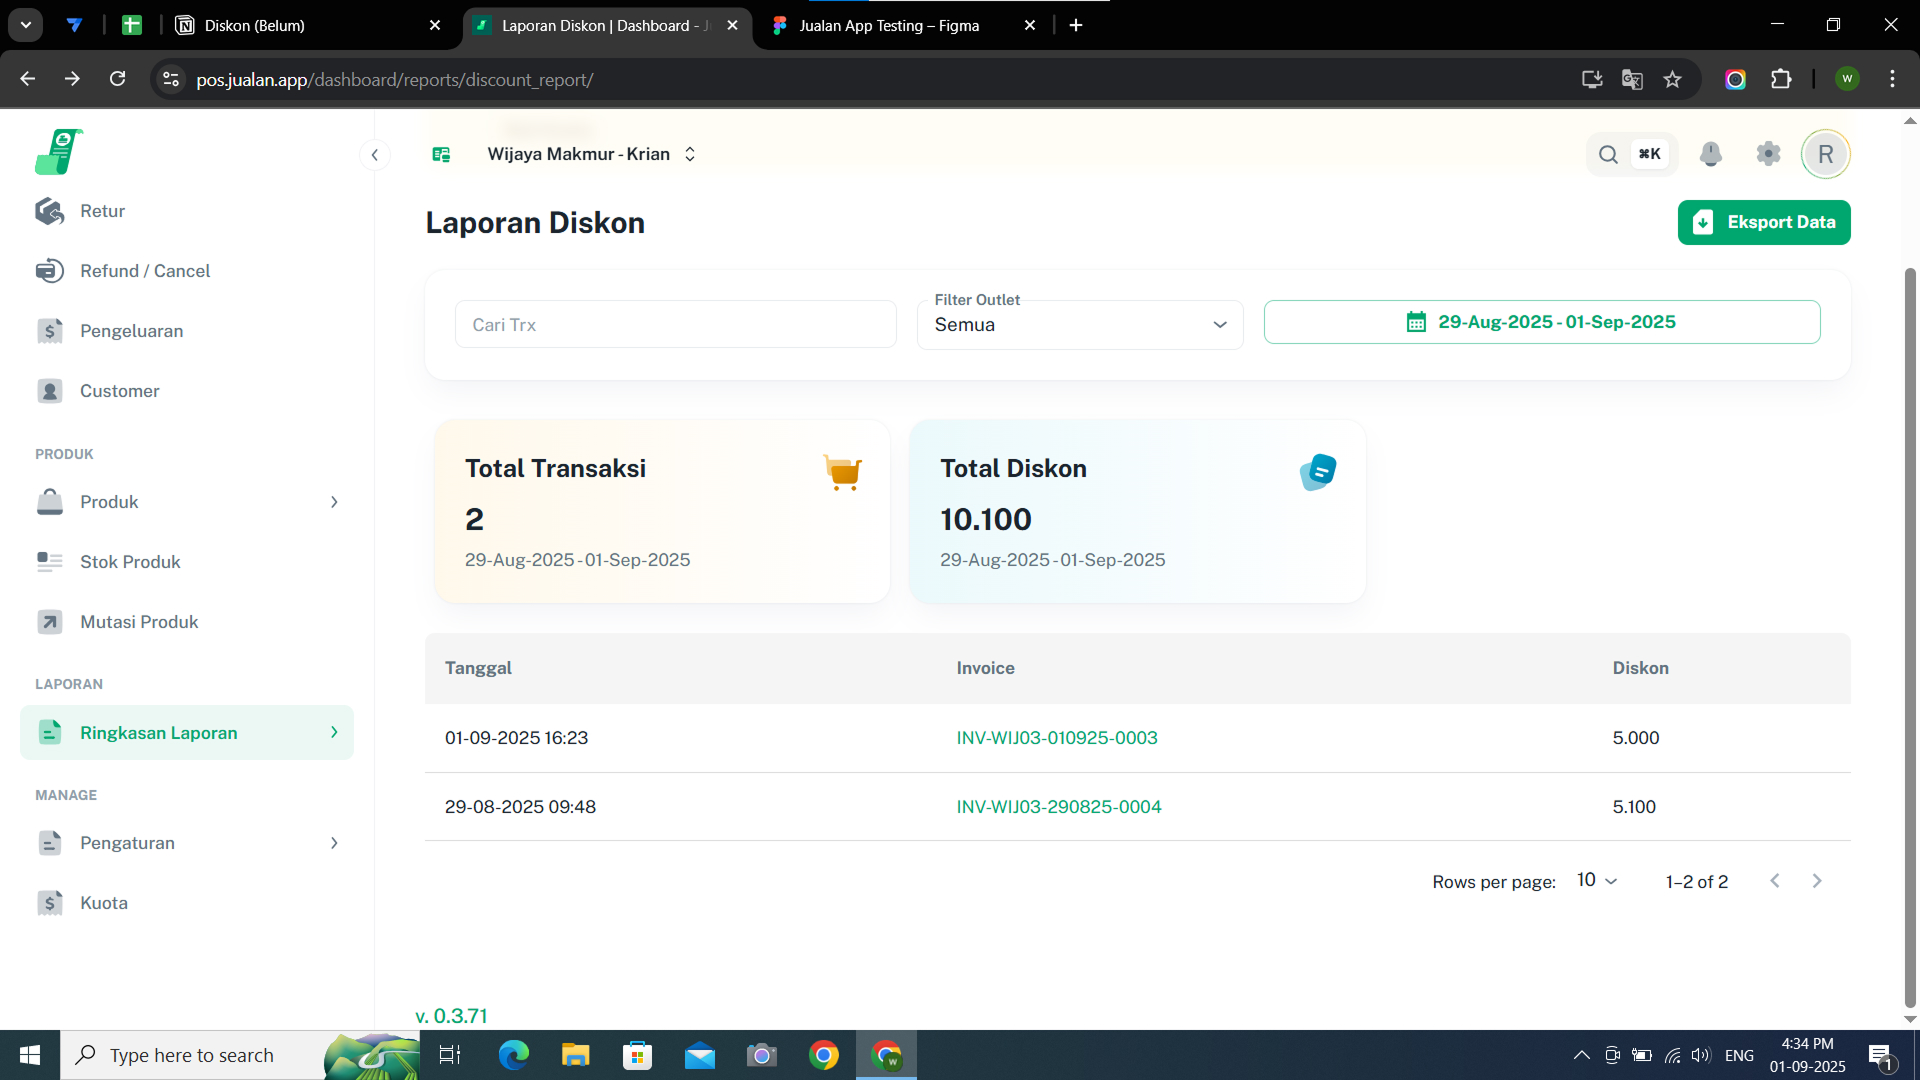
Task: Expand the Produk sidebar menu
Action: click(x=187, y=502)
